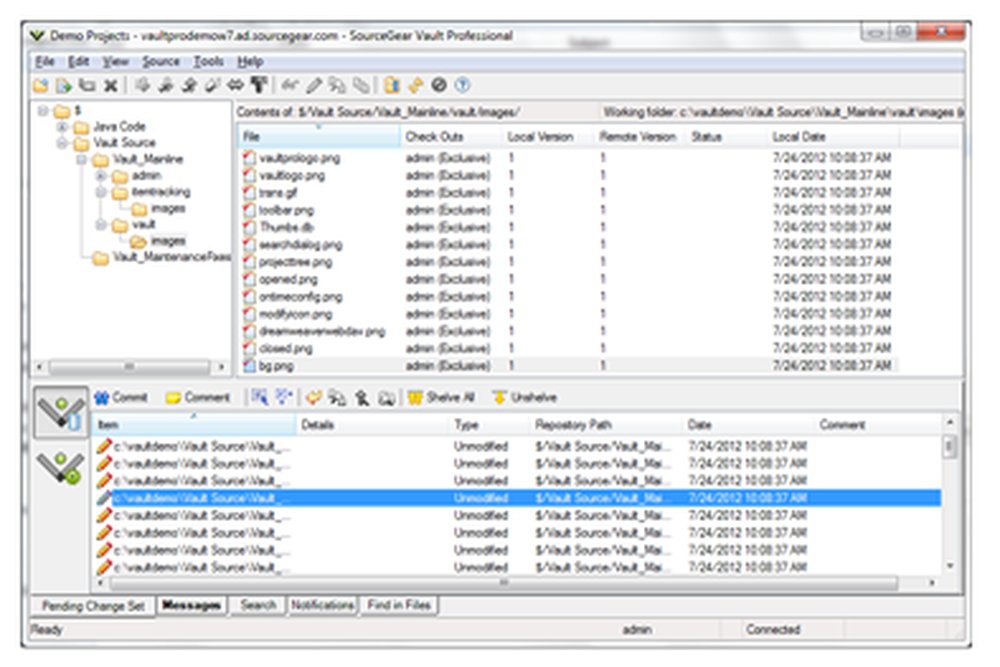1000x667 pixels.
Task: Click the pencil icon on highlighted pending row
Action: [x=104, y=498]
